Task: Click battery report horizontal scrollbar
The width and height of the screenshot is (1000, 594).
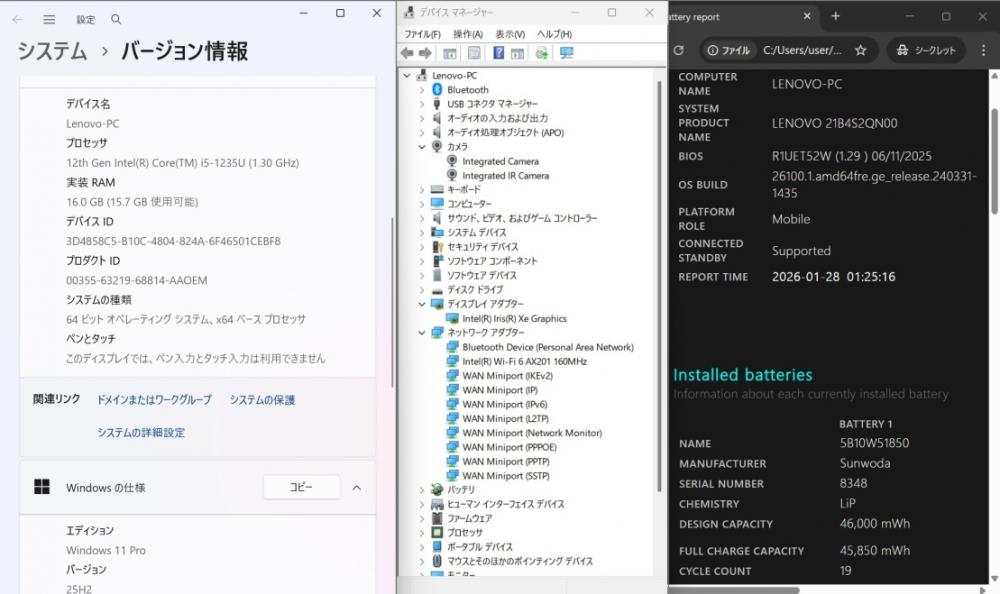Action: click(x=733, y=590)
